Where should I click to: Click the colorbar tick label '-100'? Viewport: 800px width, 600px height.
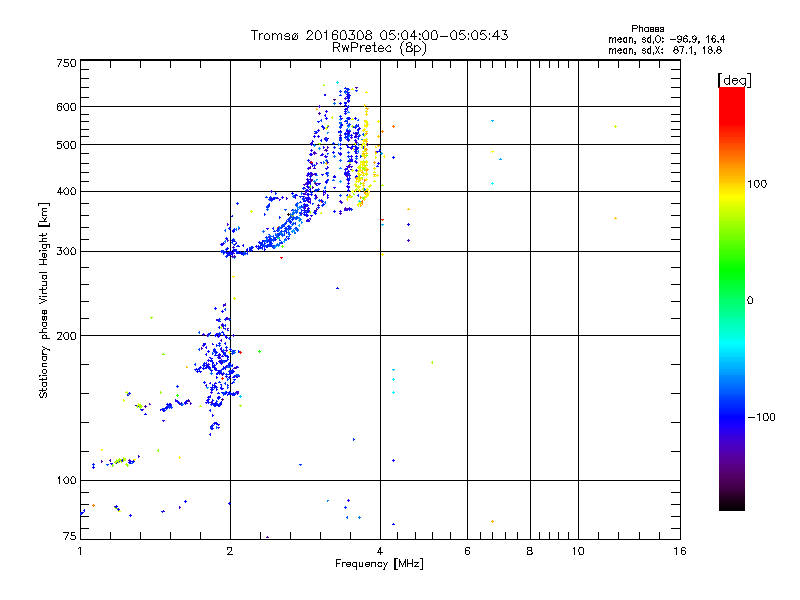[762, 417]
